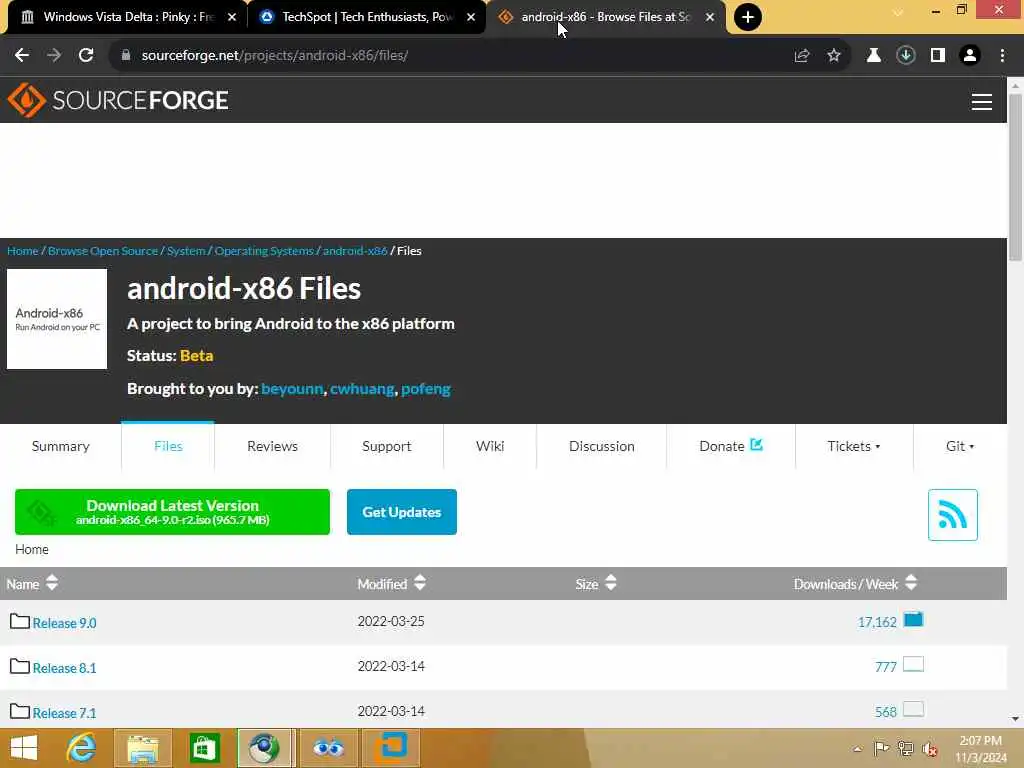Image resolution: width=1024 pixels, height=768 pixels.
Task: Open SourceForge hamburger menu
Action: point(982,101)
